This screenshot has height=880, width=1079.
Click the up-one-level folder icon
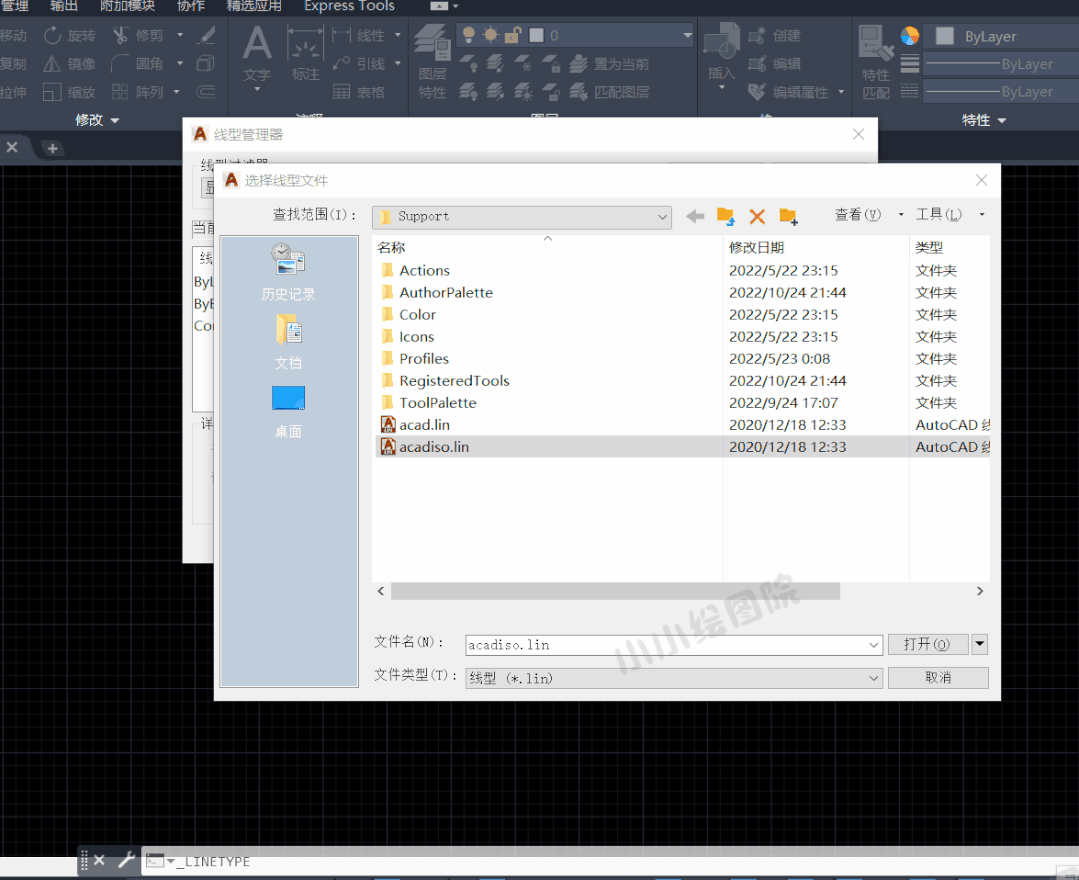726,216
